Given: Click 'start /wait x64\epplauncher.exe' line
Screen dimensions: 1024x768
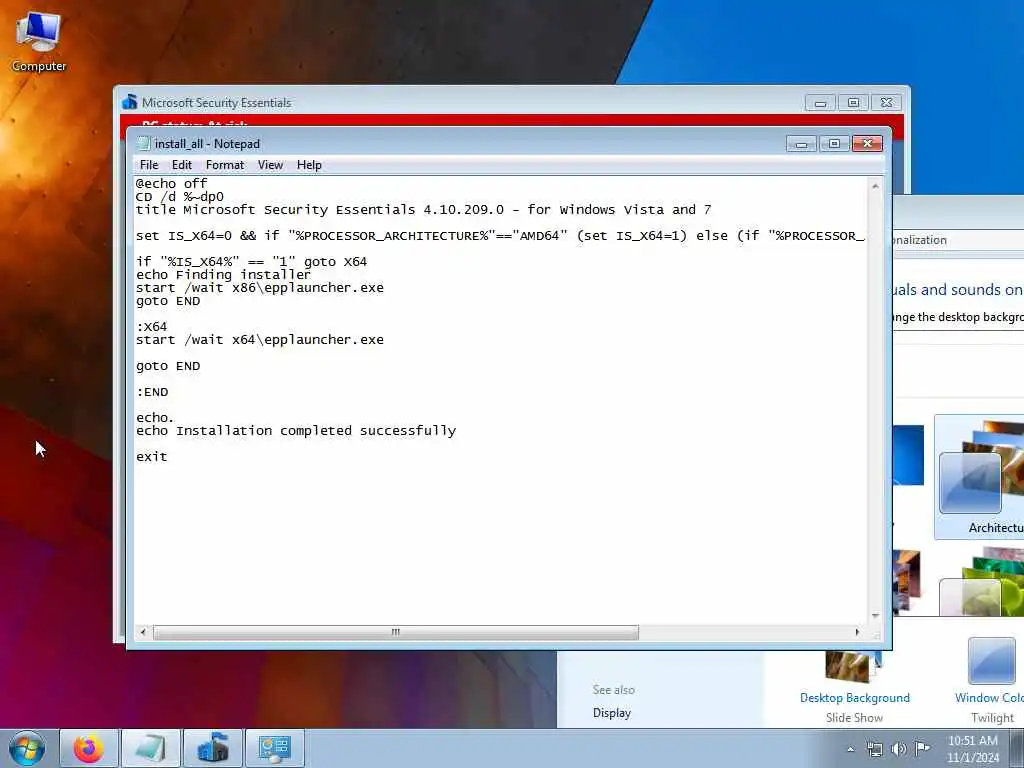Looking at the screenshot, I should point(260,340).
